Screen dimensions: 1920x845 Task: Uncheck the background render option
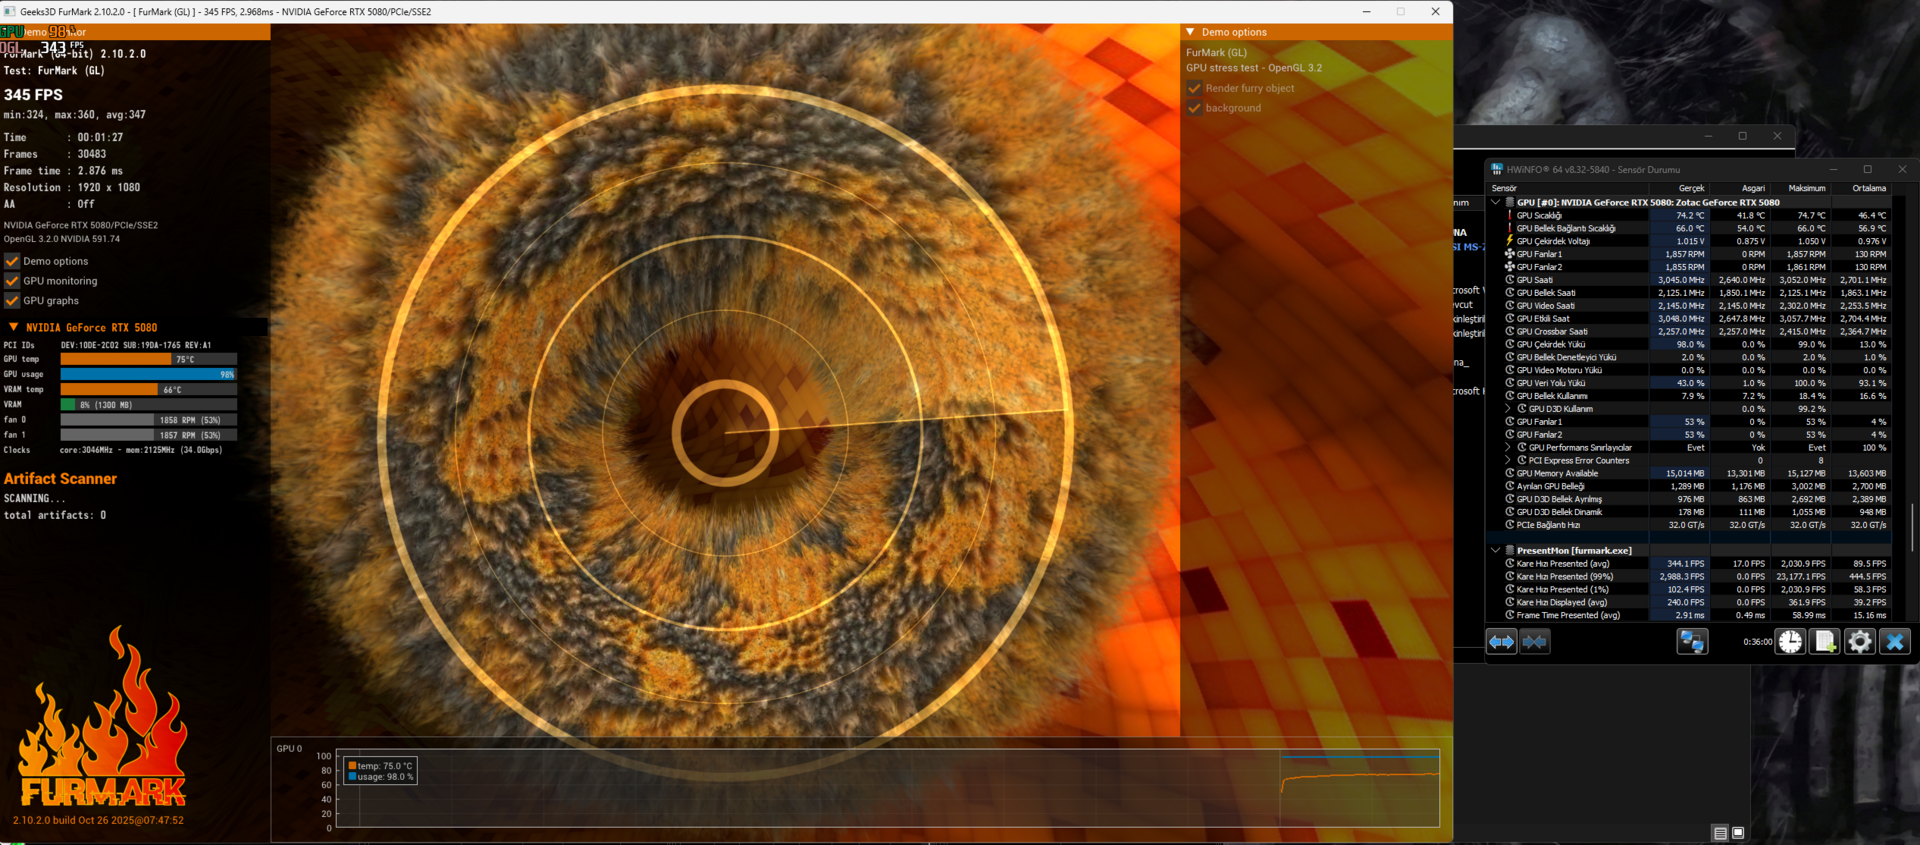click(x=1194, y=108)
